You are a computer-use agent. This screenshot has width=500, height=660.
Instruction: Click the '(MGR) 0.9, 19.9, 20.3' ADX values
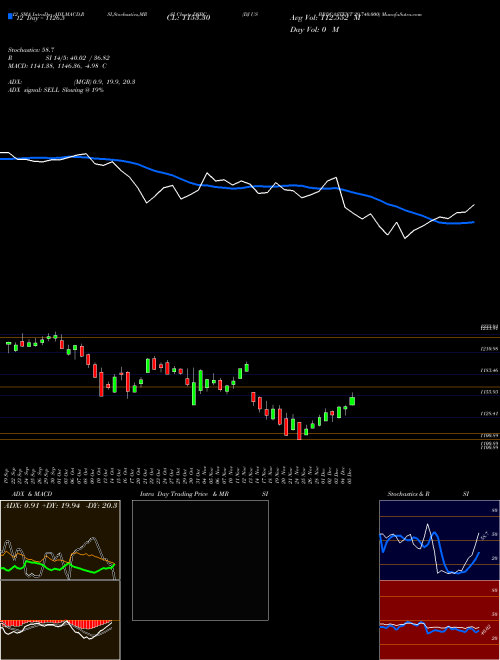pos(104,82)
